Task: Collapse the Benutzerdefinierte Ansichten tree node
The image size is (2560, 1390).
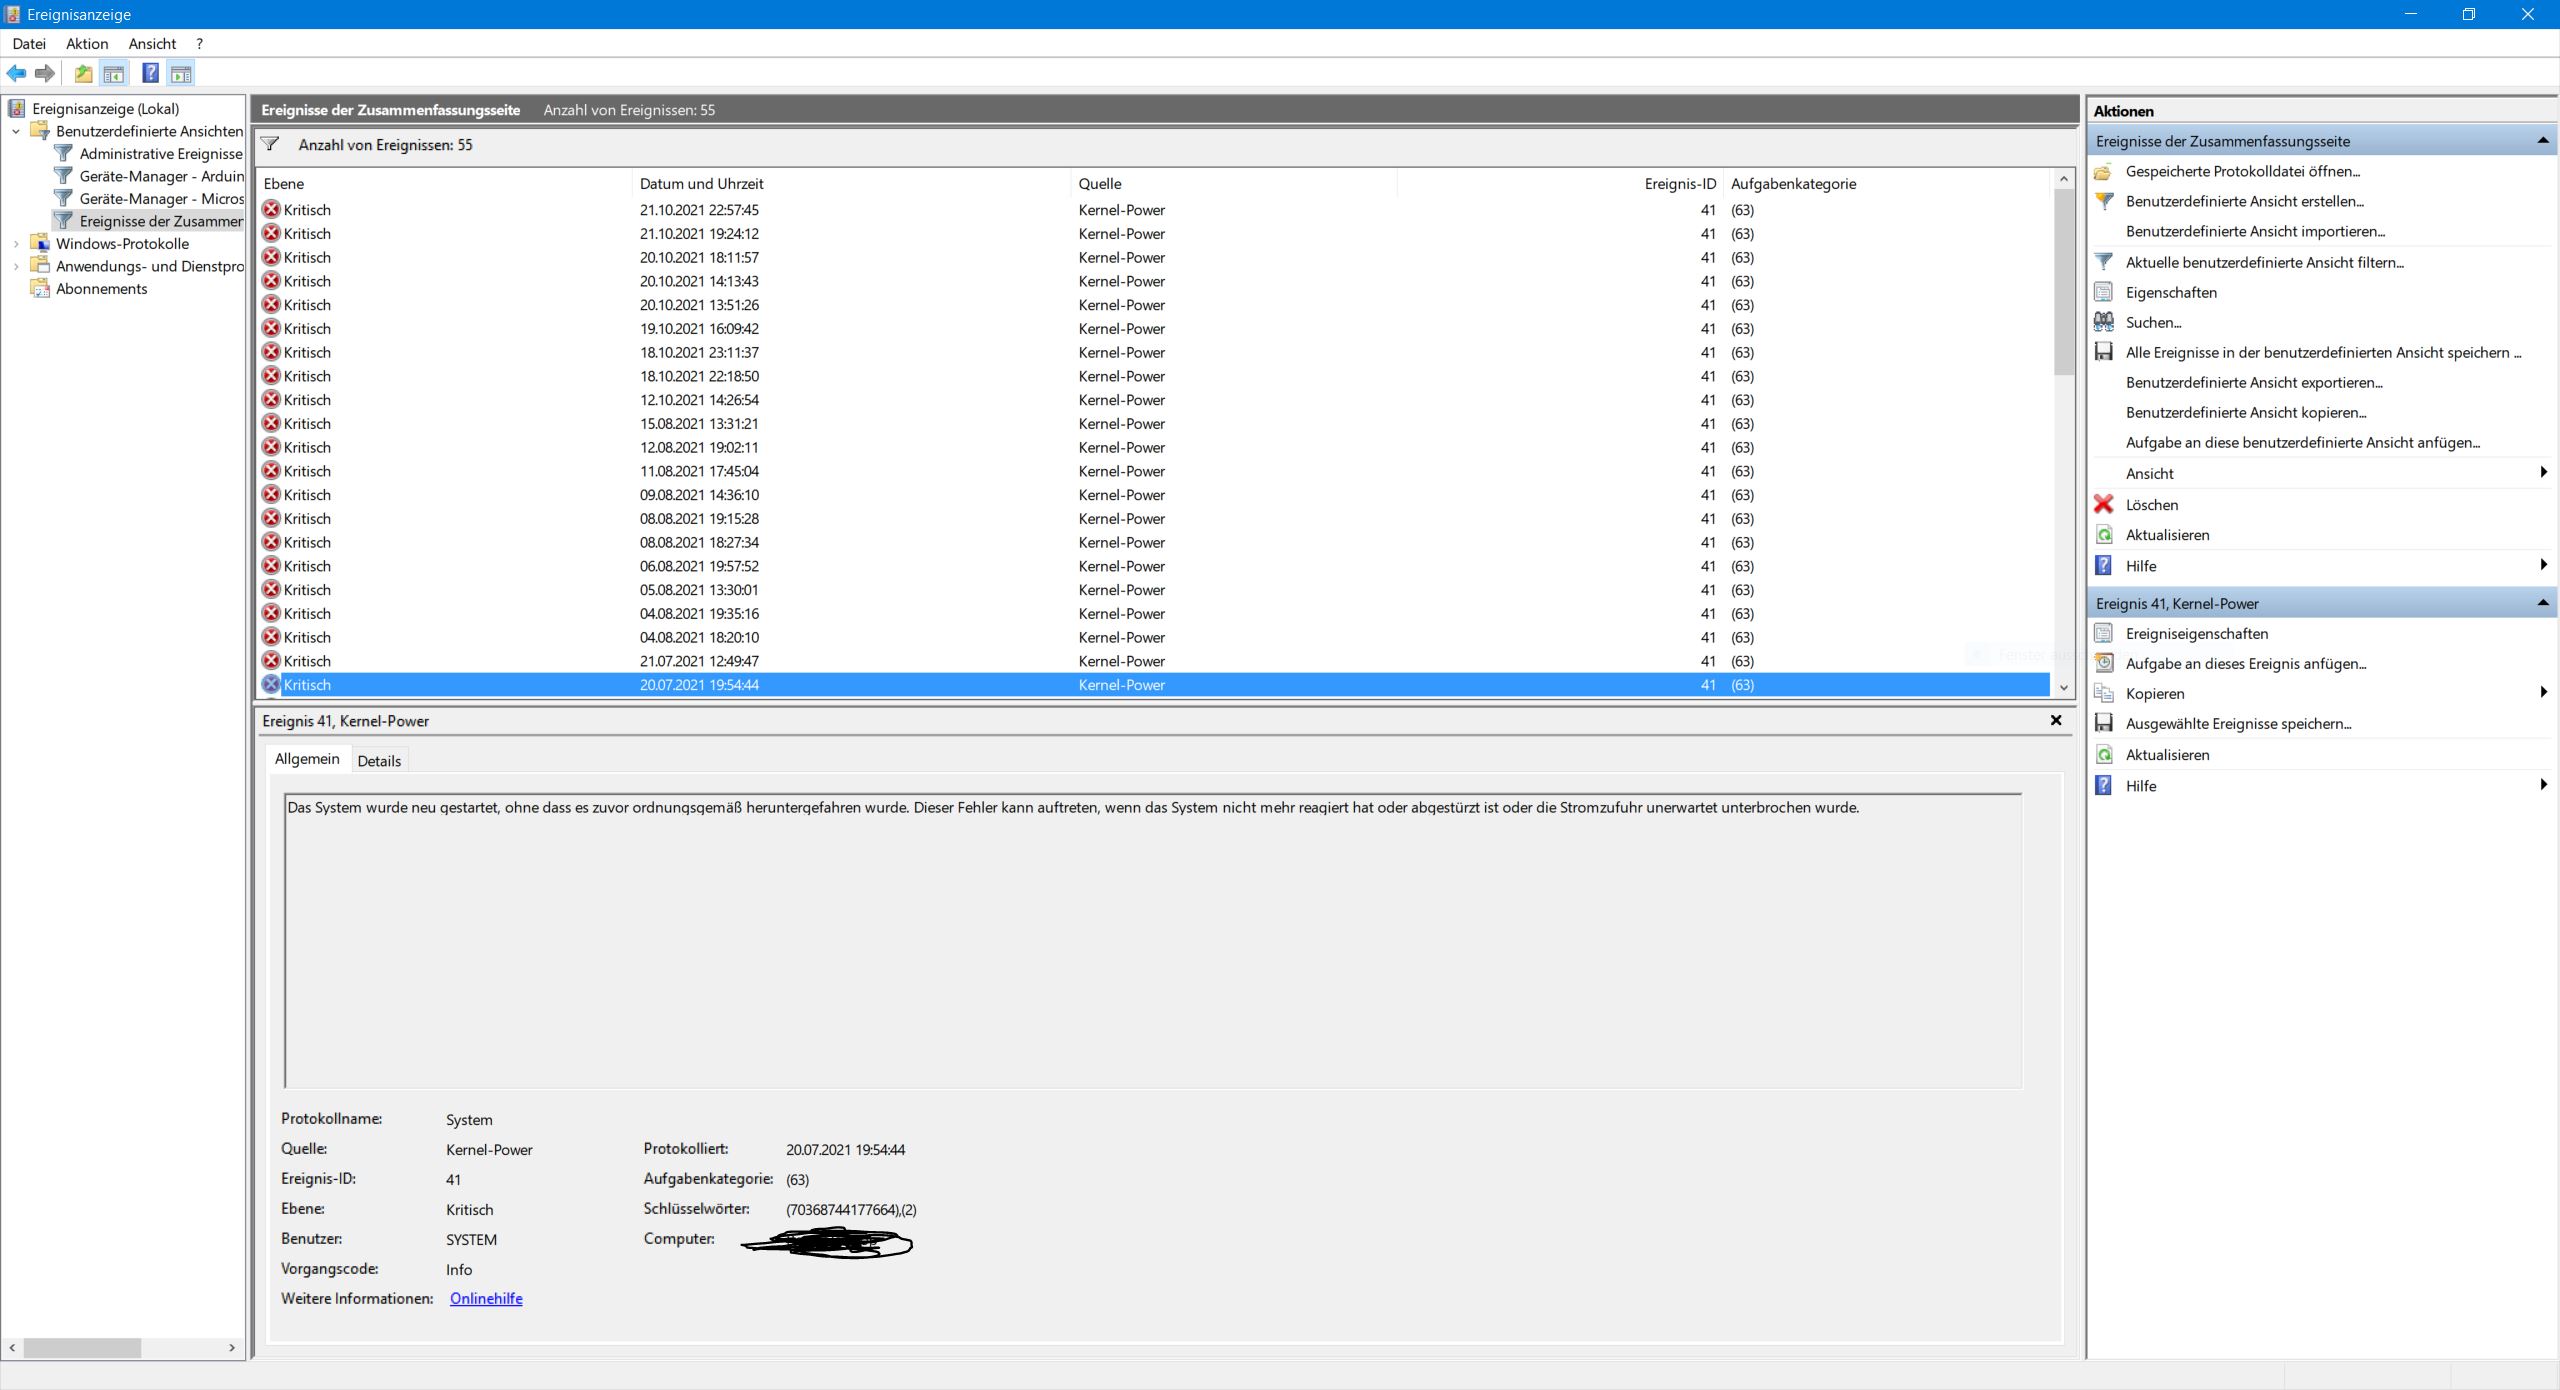Action: pos(16,131)
